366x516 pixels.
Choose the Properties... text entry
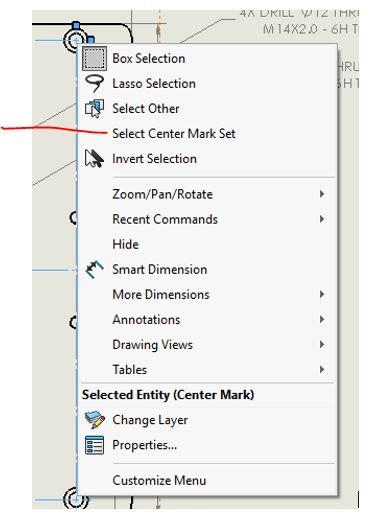[145, 445]
